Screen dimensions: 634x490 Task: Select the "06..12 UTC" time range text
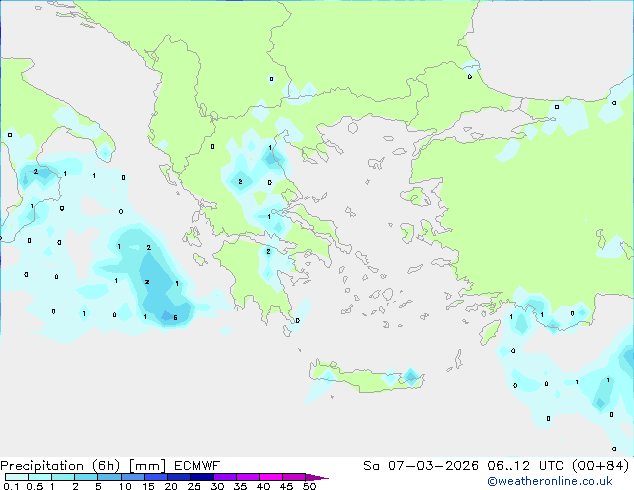[524, 466]
